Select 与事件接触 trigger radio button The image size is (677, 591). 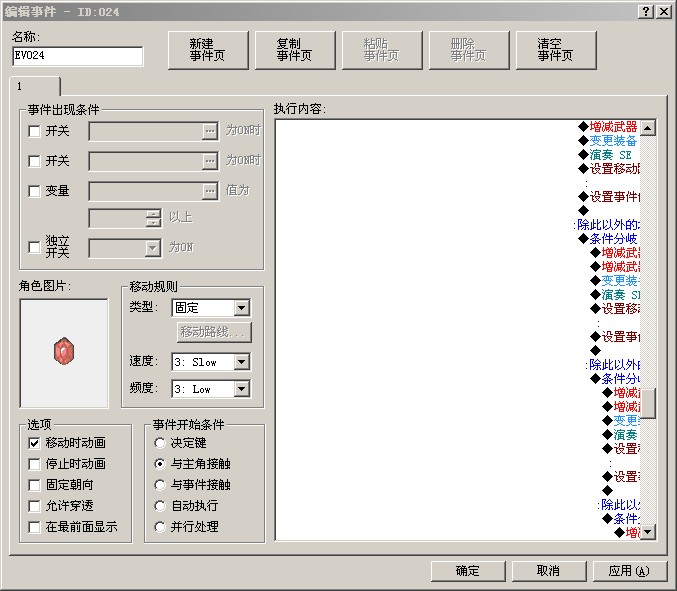[x=160, y=485]
